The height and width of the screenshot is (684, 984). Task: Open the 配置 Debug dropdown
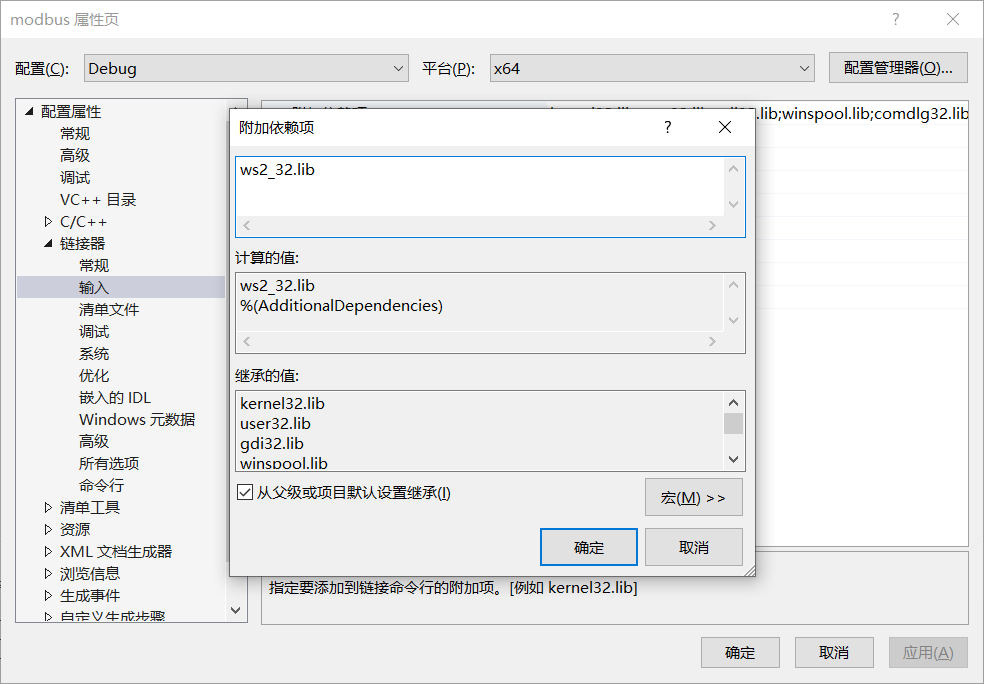click(x=246, y=68)
